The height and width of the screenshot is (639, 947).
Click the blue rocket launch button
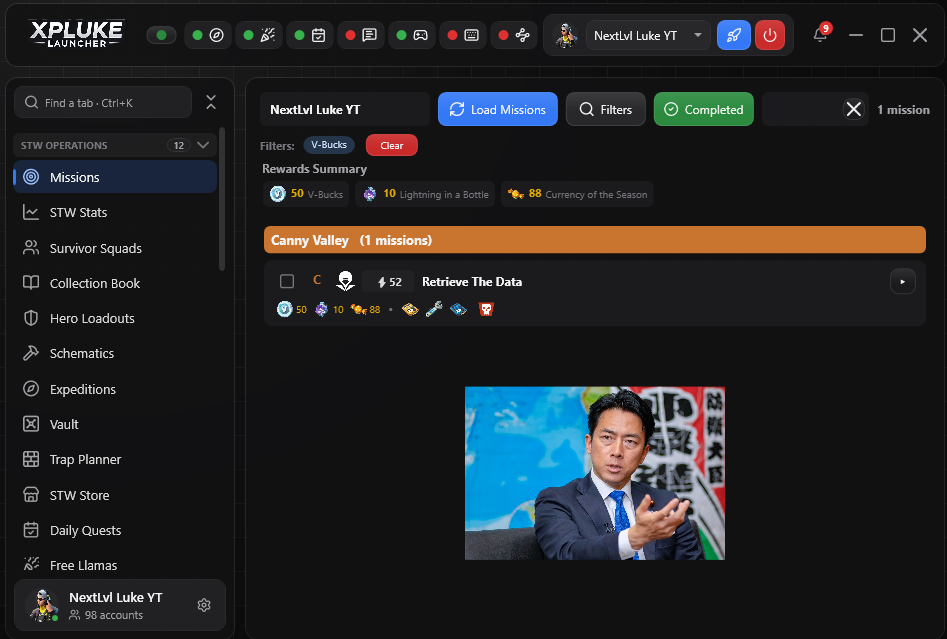734,36
